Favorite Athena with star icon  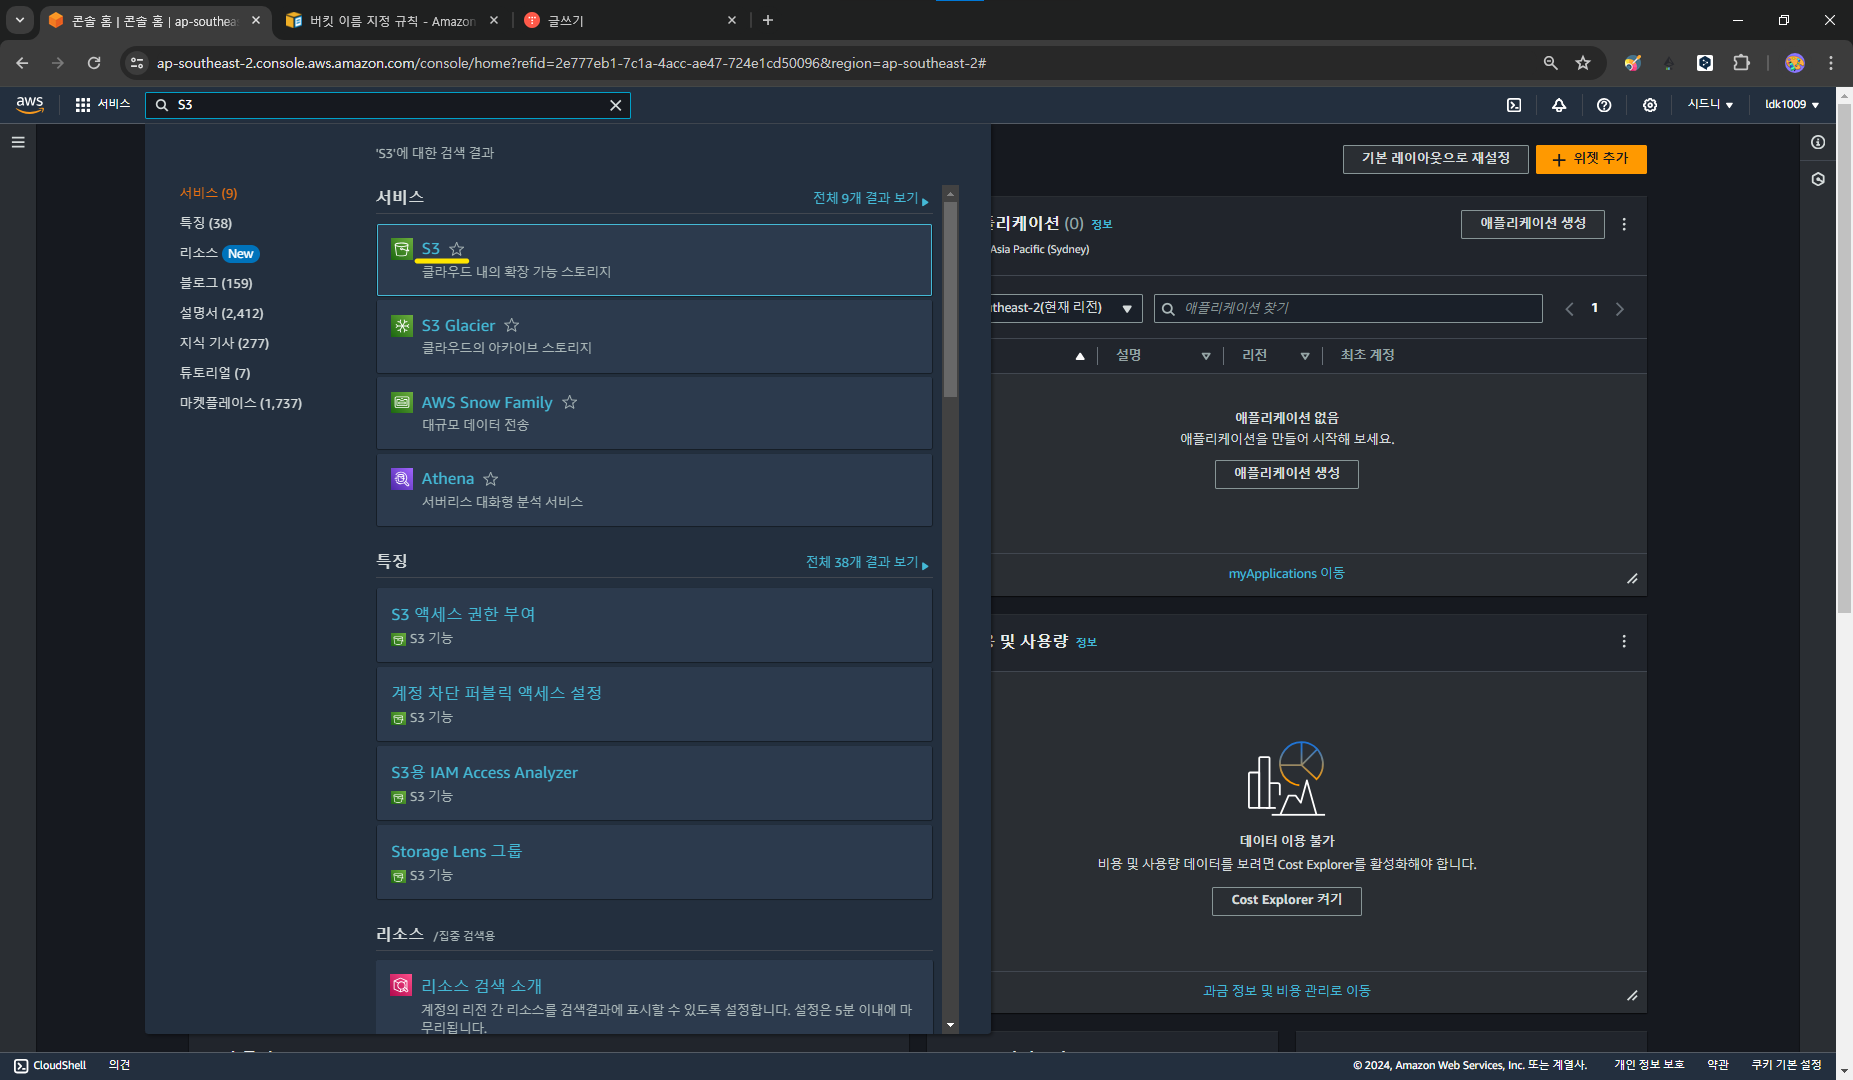[x=491, y=479]
